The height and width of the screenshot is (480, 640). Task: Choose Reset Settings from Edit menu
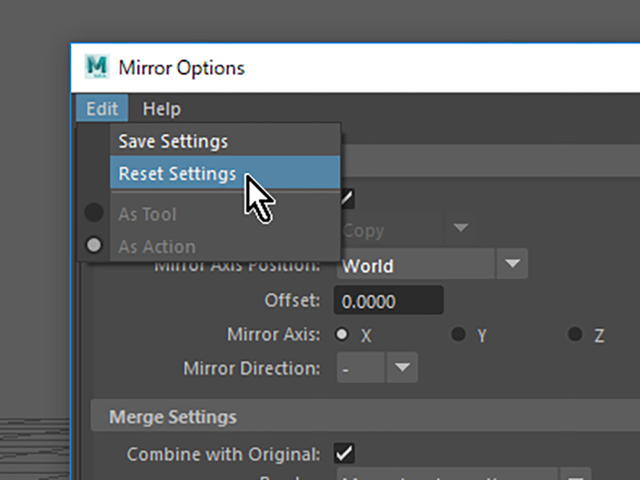tap(225, 172)
